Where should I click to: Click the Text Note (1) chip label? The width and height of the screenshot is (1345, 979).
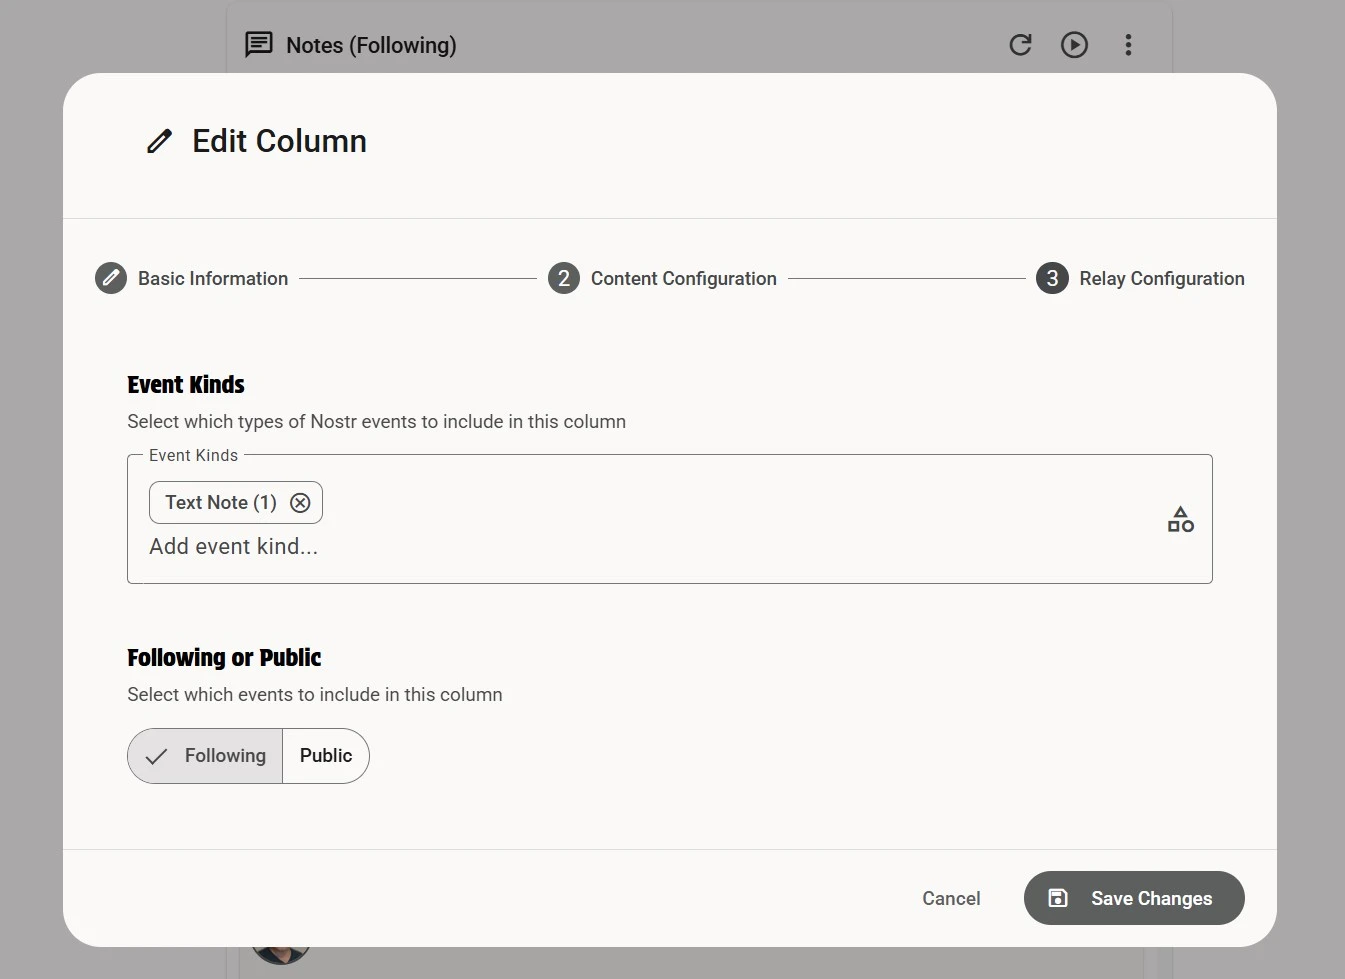(221, 503)
